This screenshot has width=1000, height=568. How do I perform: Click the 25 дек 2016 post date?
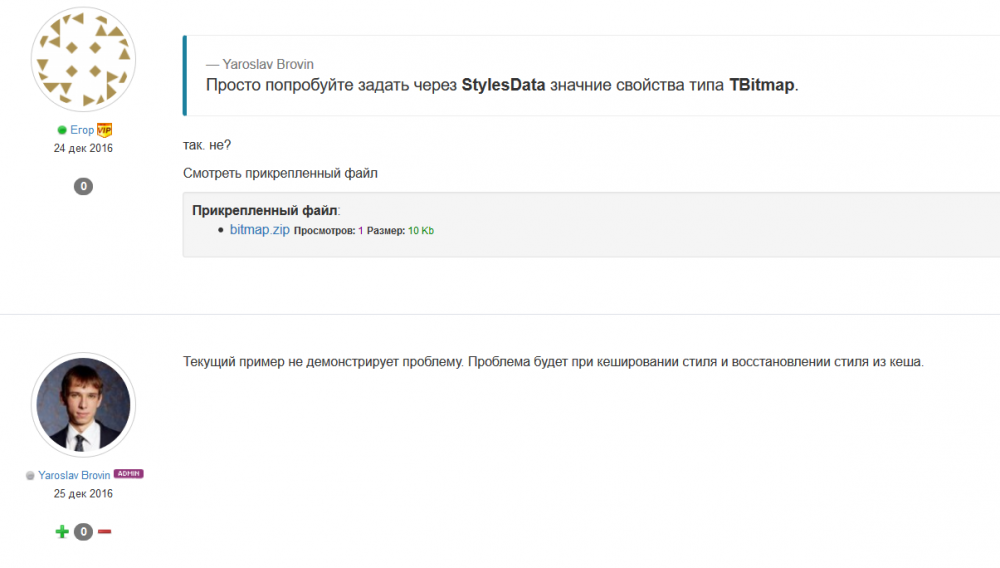pyautogui.click(x=83, y=493)
